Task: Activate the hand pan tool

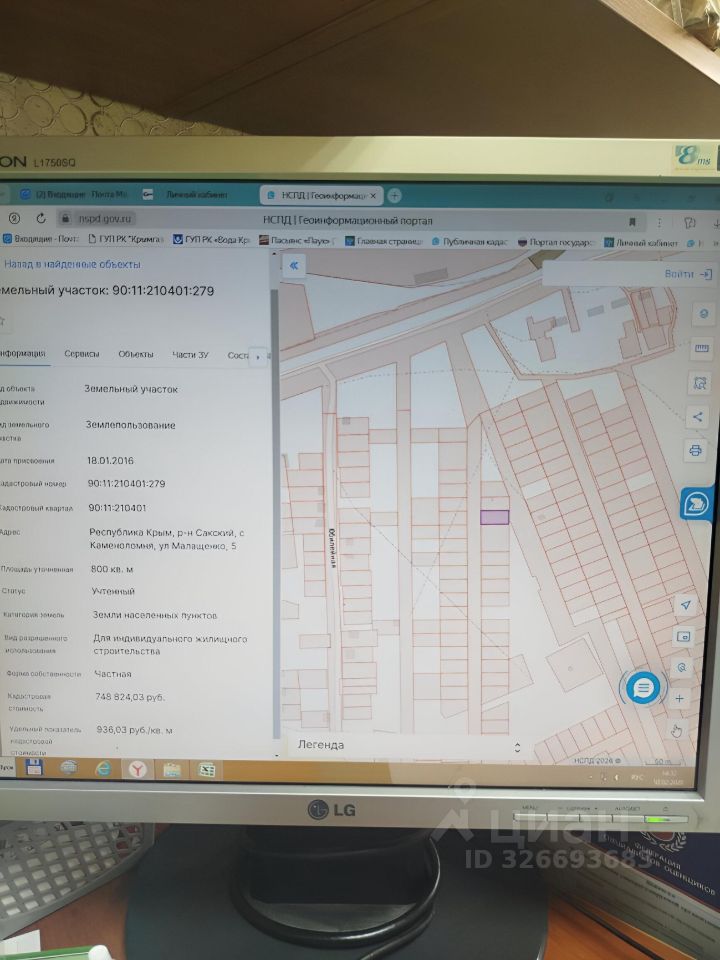Action: (x=677, y=730)
